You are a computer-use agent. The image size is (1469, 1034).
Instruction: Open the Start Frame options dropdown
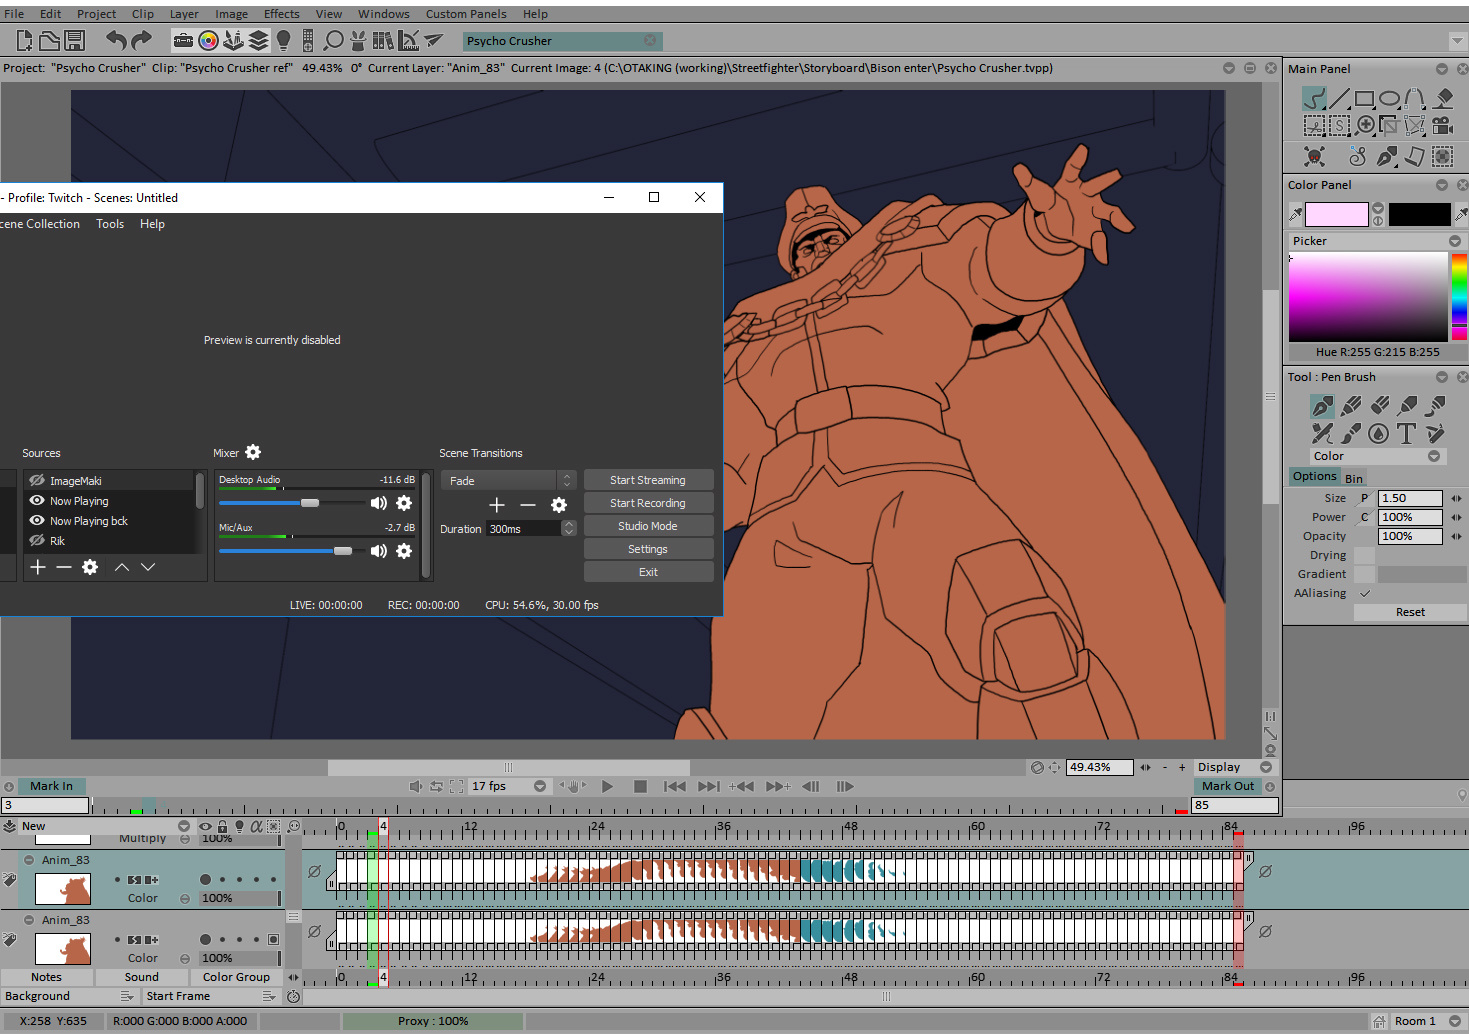point(268,996)
